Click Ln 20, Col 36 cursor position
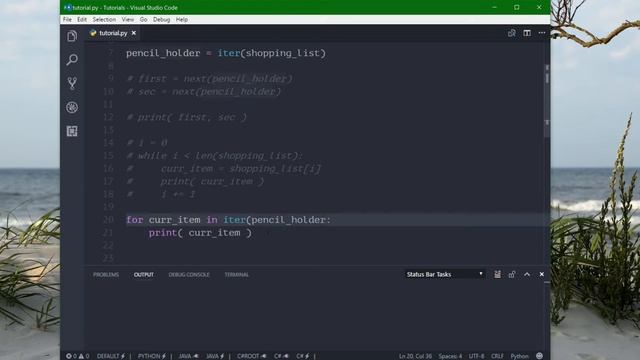The height and width of the screenshot is (360, 640). [415, 356]
